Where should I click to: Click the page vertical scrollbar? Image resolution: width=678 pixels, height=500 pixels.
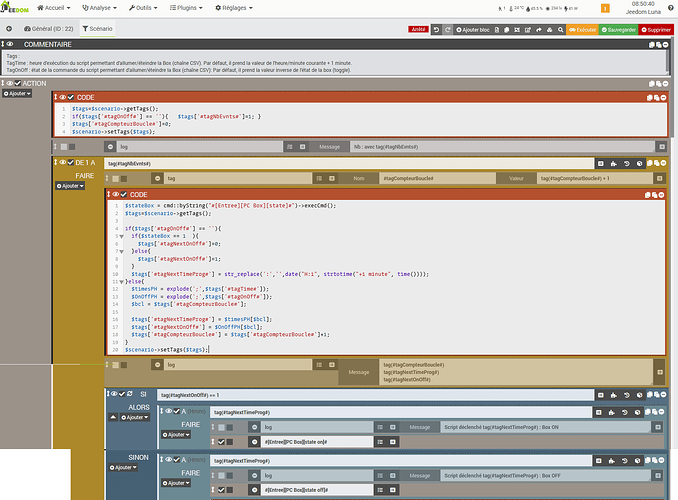[x=673, y=87]
